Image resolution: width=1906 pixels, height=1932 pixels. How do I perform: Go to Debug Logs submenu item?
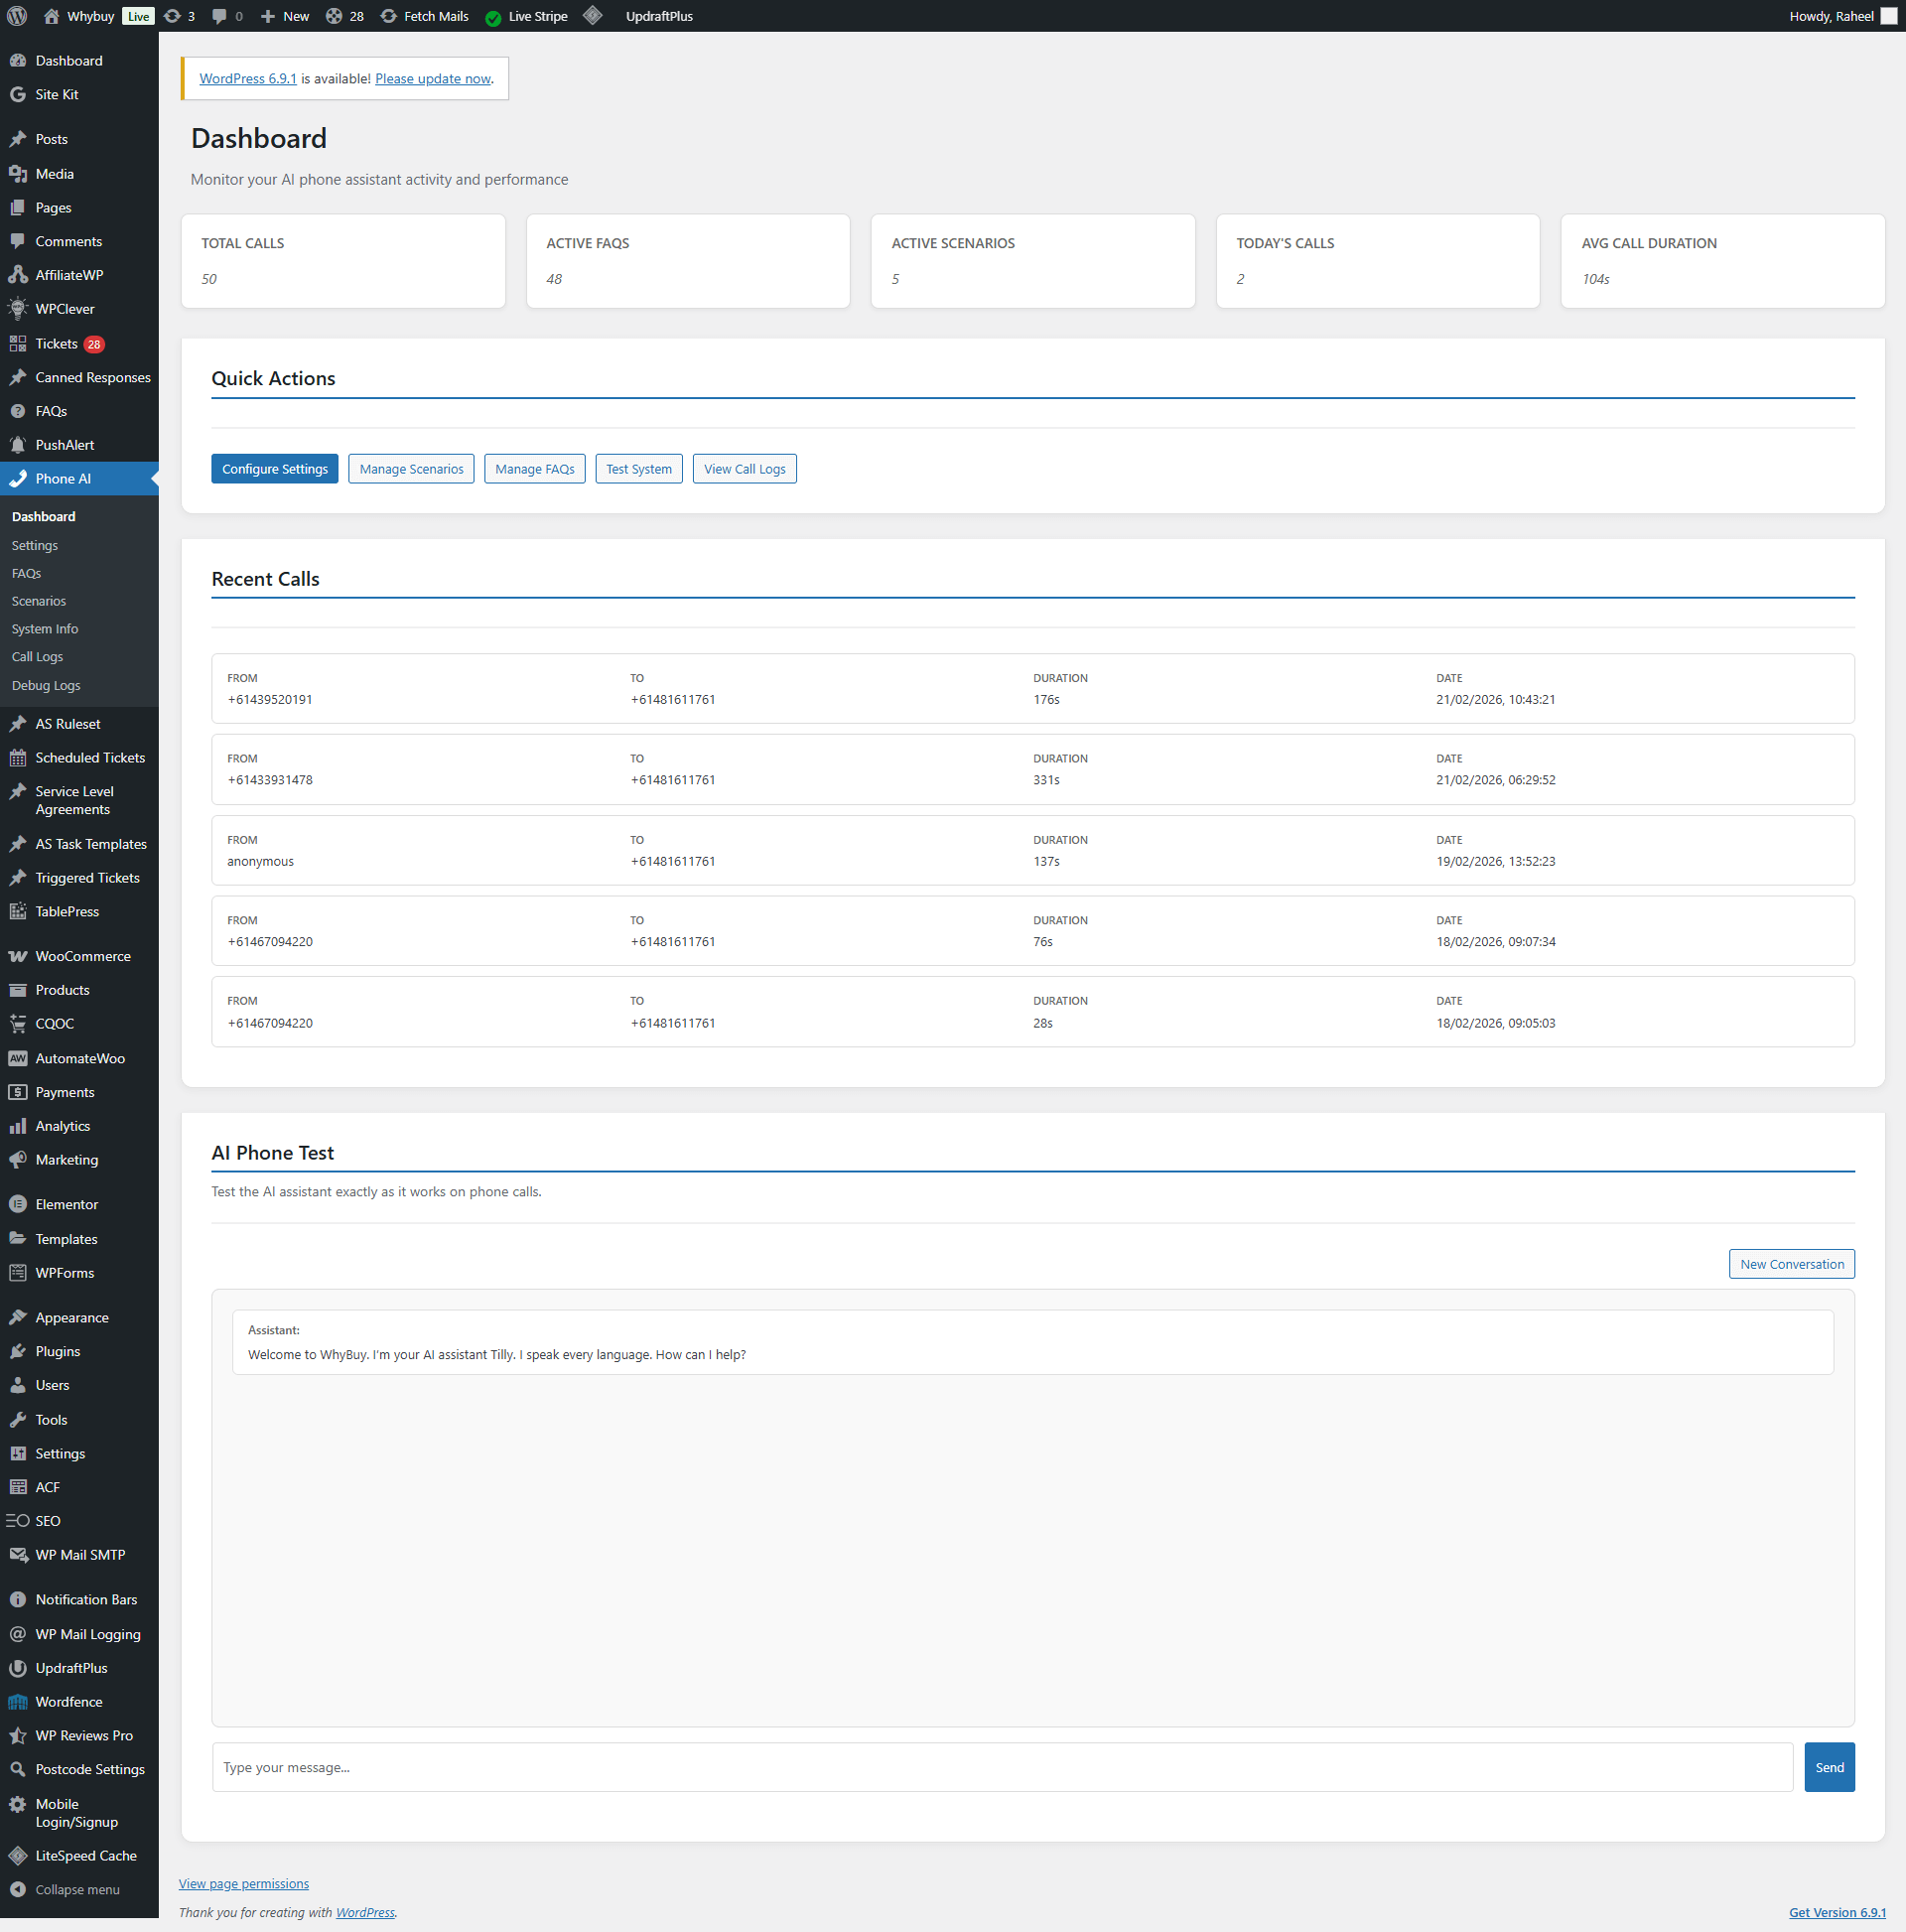pyautogui.click(x=46, y=685)
